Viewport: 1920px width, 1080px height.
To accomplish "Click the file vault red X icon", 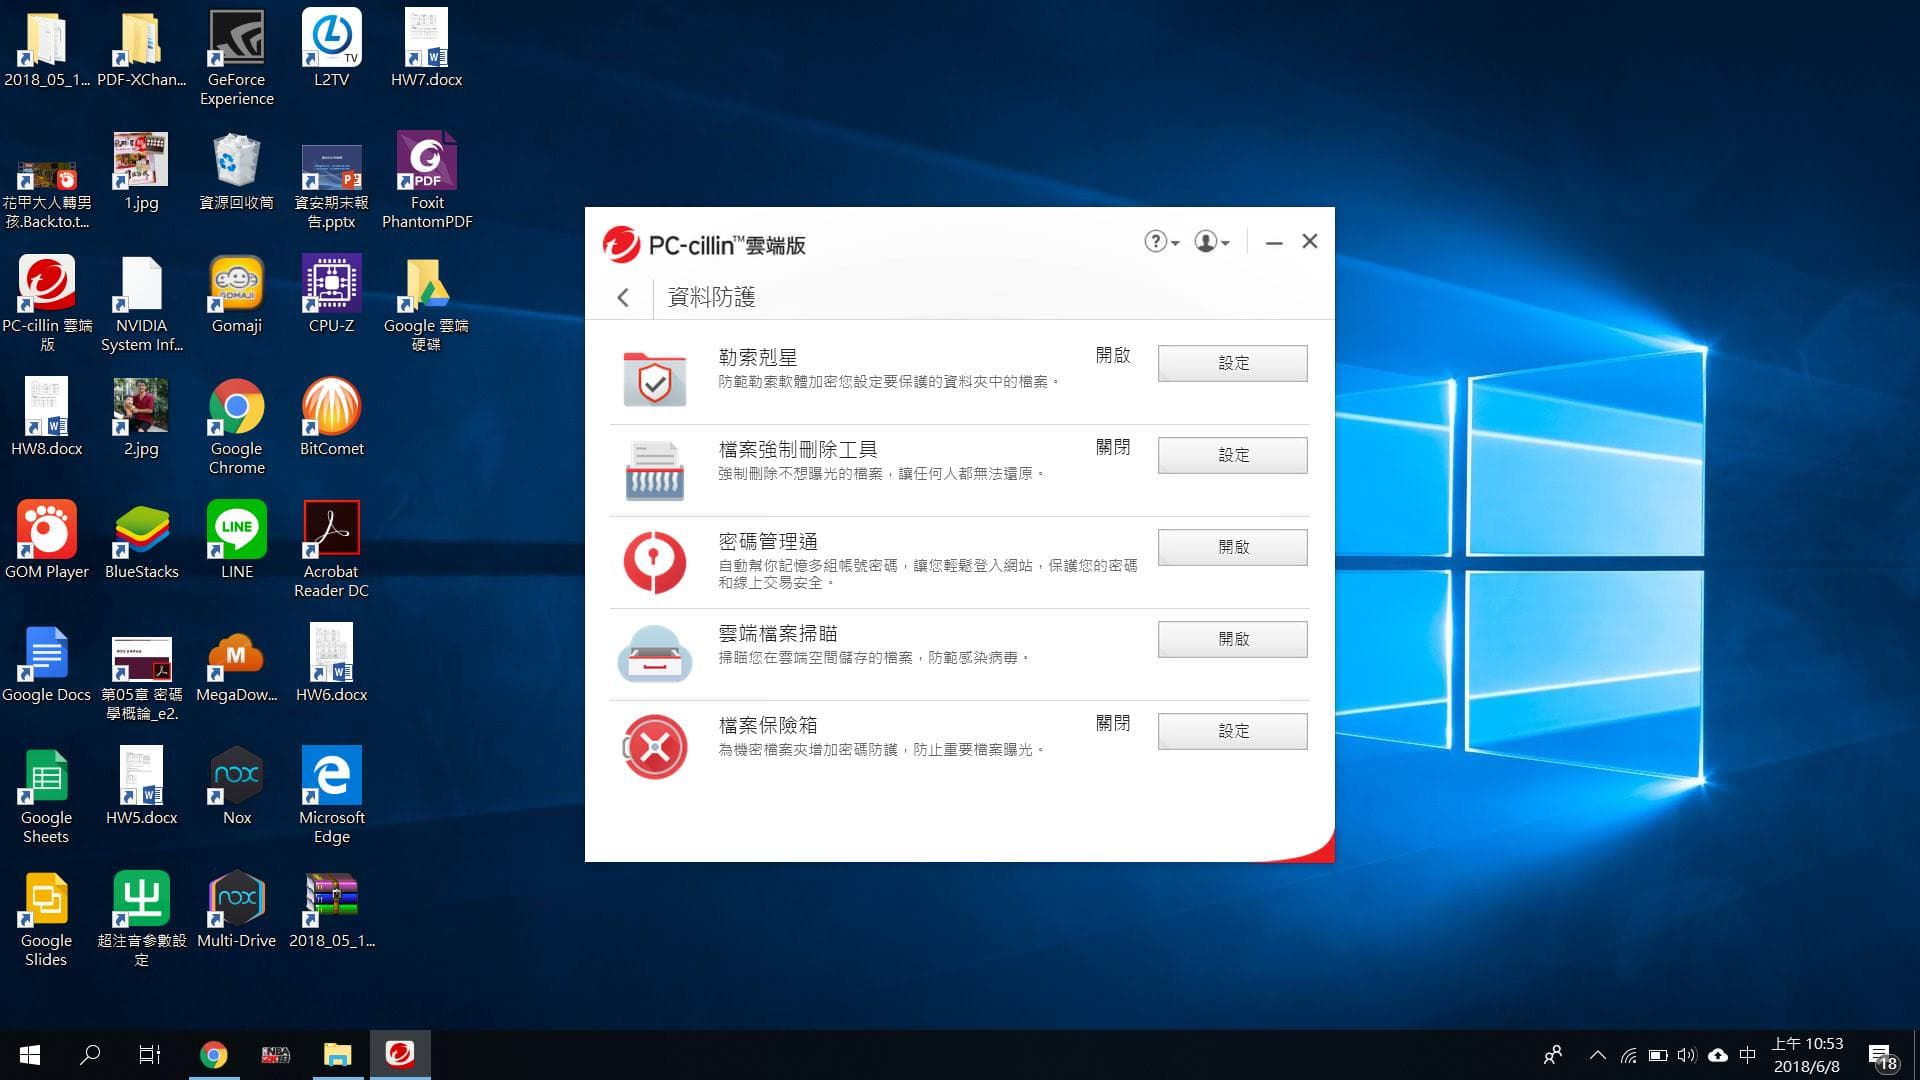I will pyautogui.click(x=654, y=746).
